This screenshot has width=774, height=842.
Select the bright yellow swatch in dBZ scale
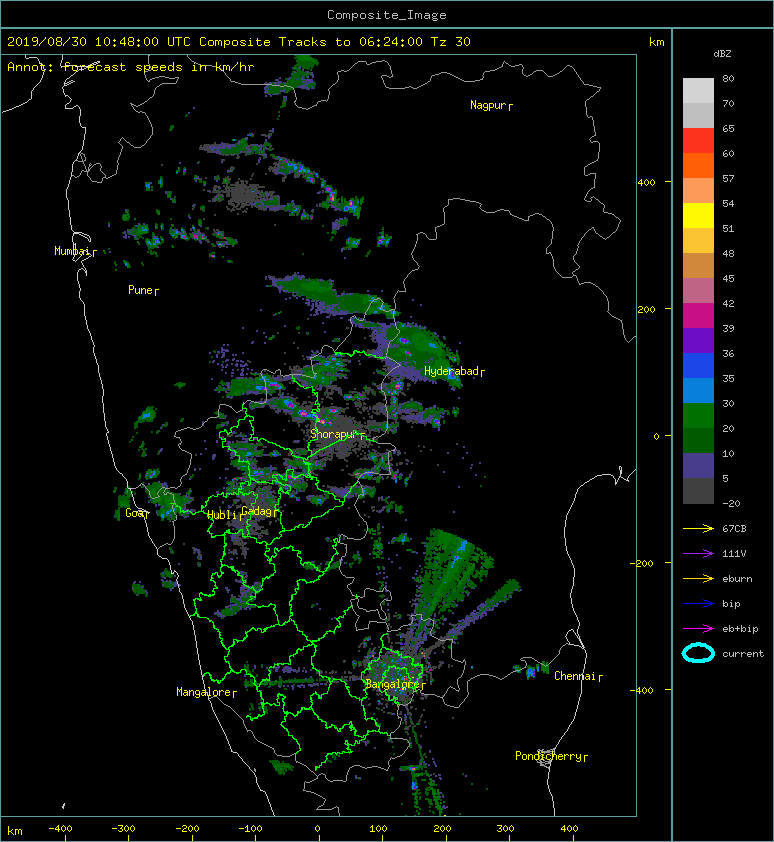click(x=698, y=215)
